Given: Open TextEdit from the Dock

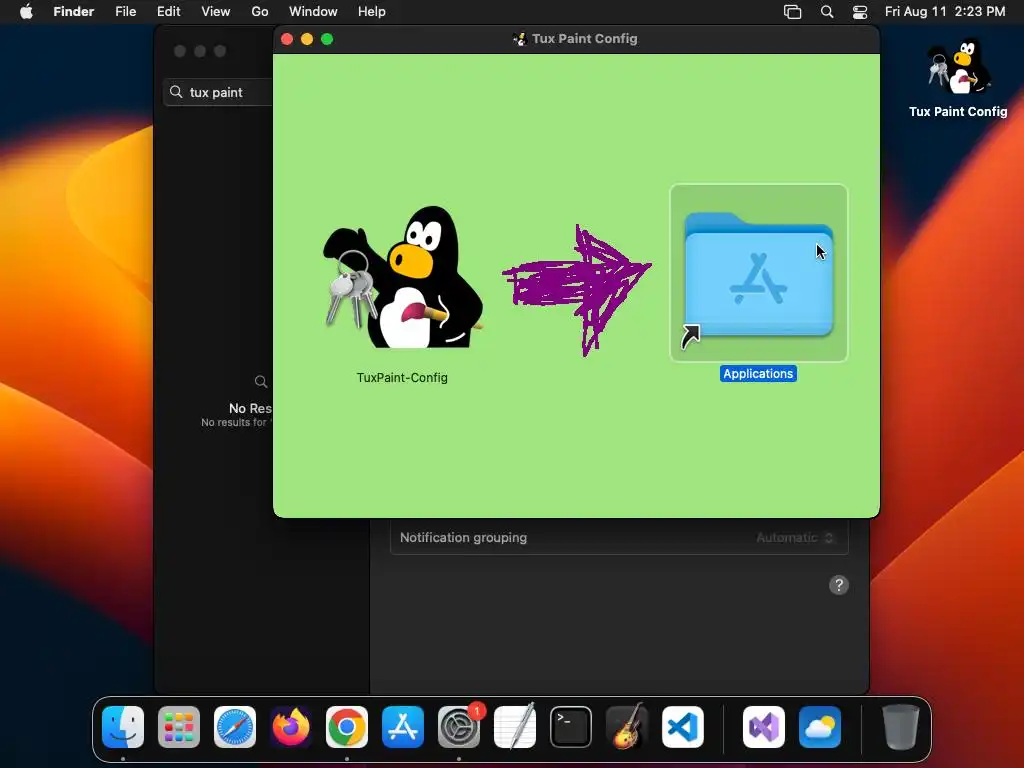Looking at the screenshot, I should click(x=515, y=727).
